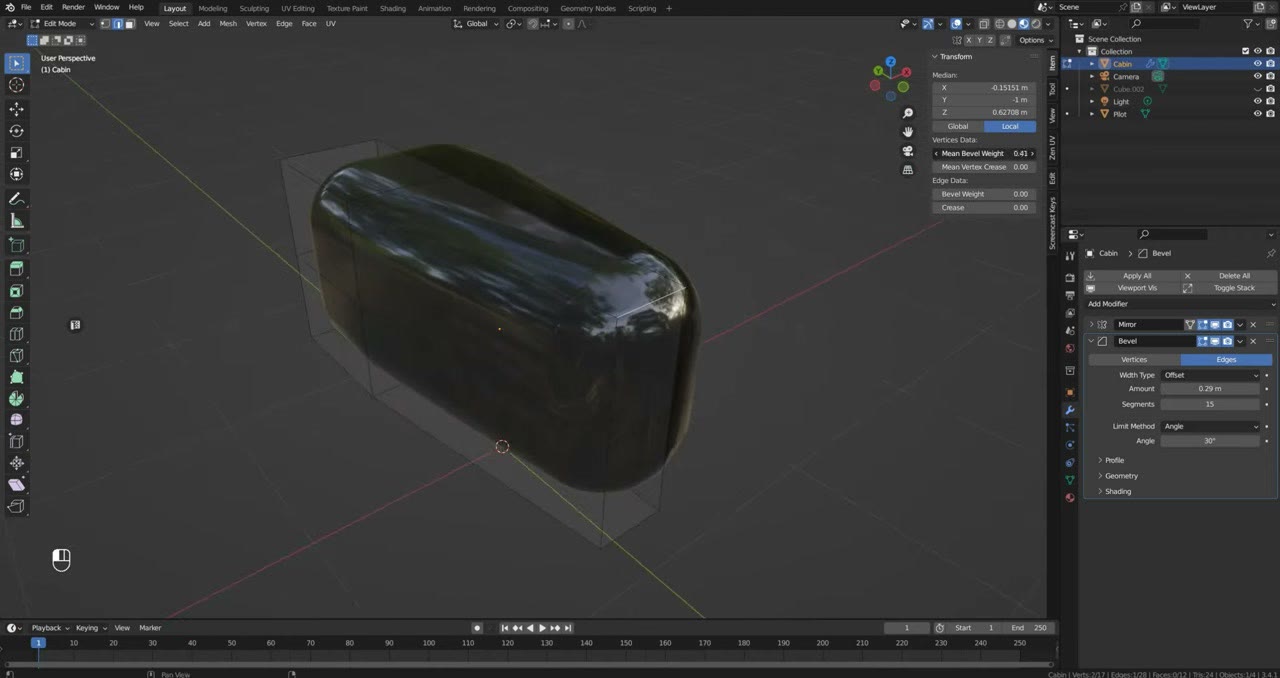Select Vertices affect mode in Bevel

(1134, 359)
